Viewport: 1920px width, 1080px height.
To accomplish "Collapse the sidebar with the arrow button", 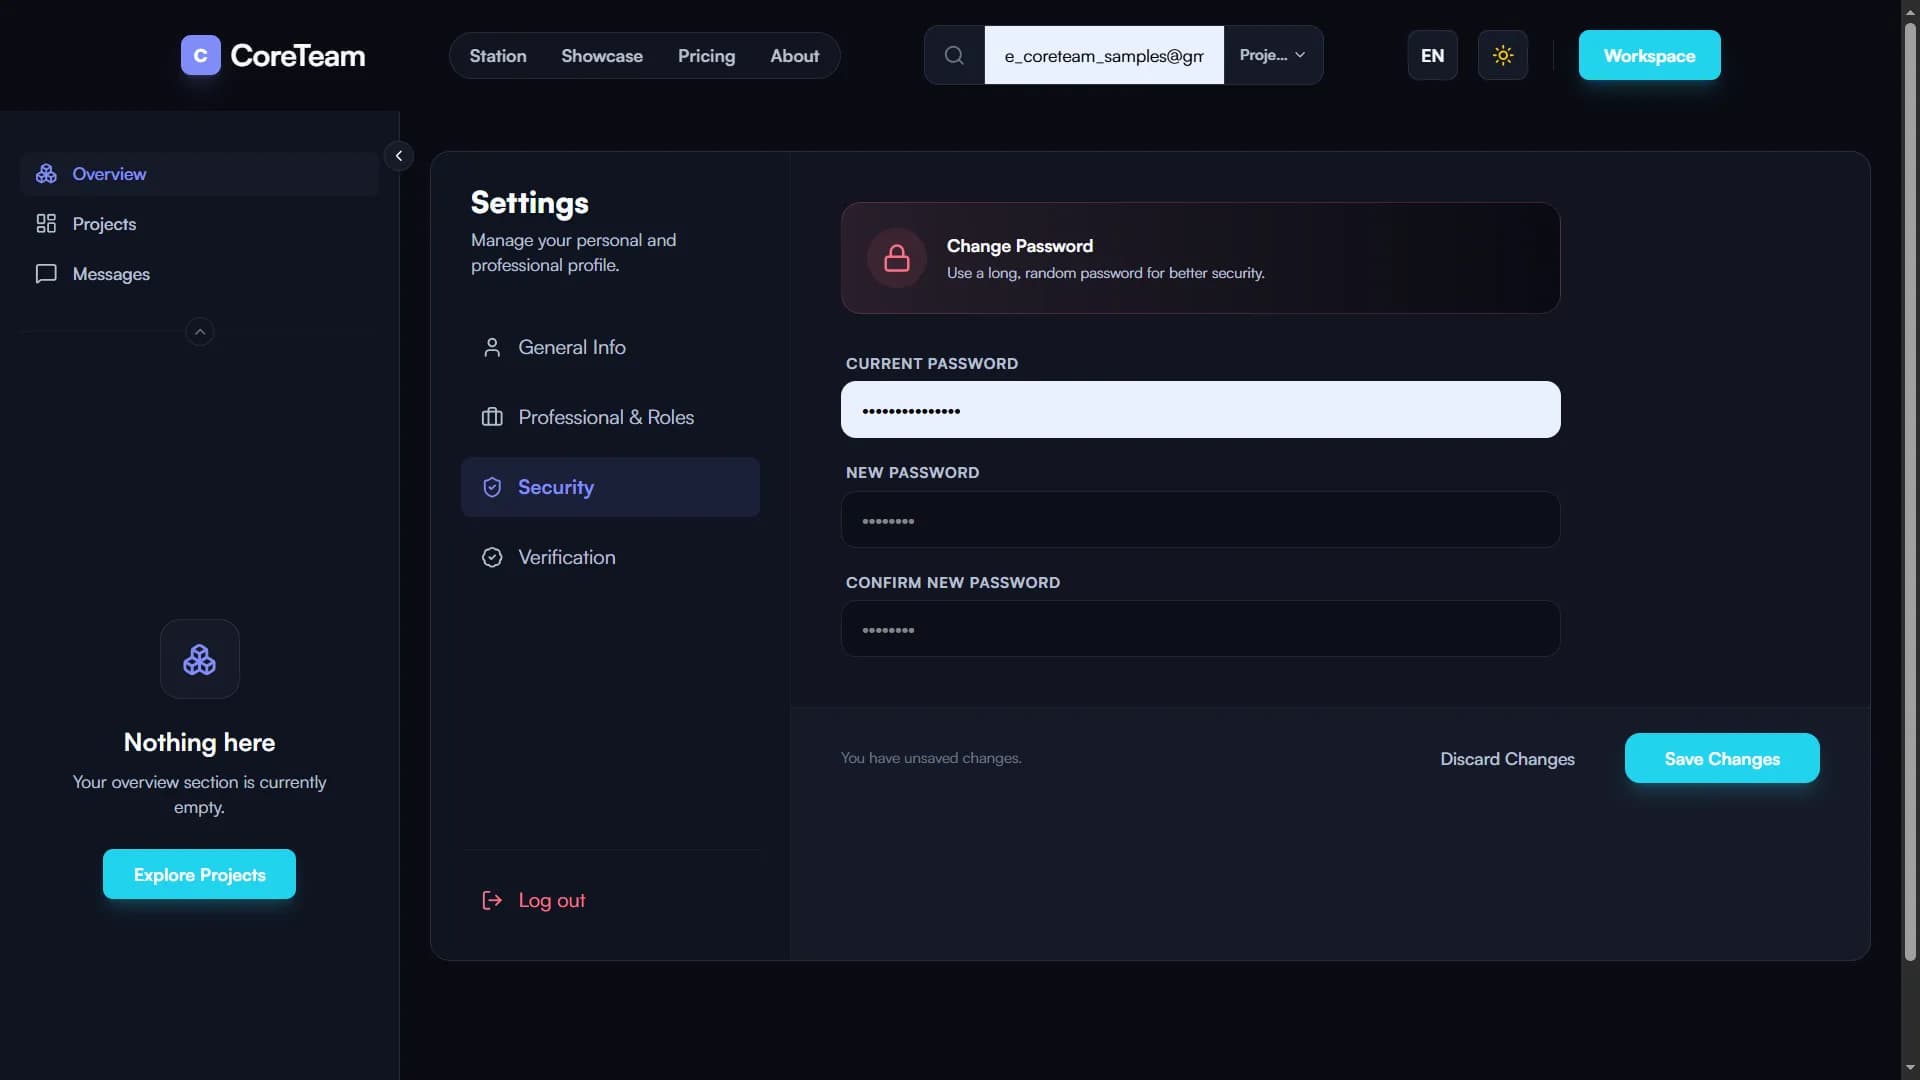I will pos(398,156).
